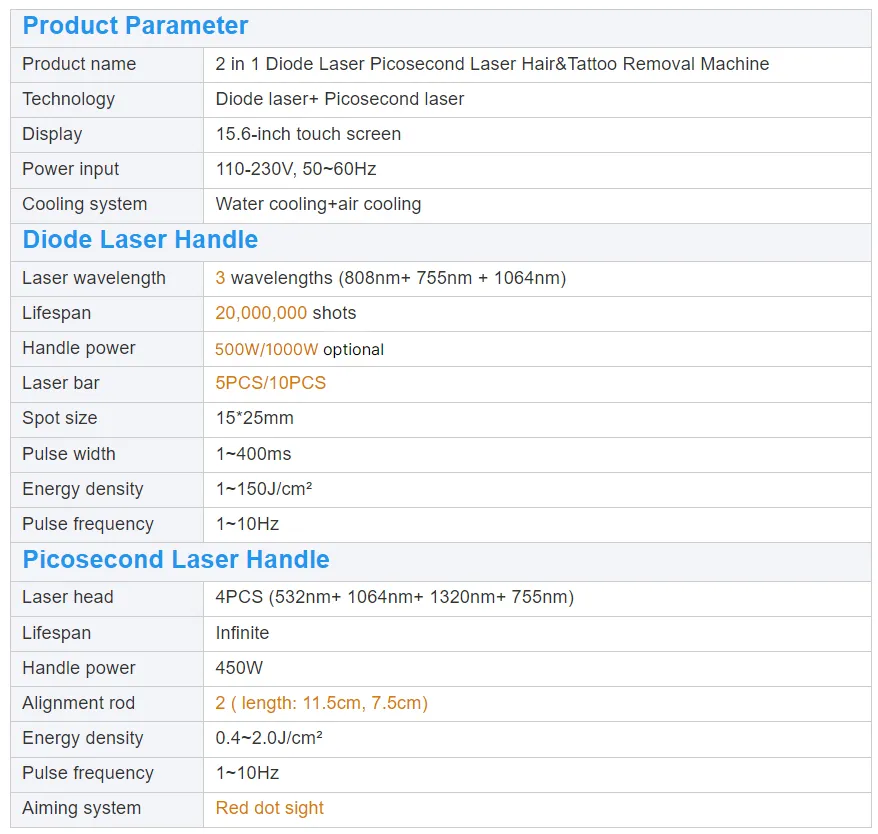This screenshot has height=834, width=878.
Task: Click the Cooling system row label
Action: click(x=85, y=204)
